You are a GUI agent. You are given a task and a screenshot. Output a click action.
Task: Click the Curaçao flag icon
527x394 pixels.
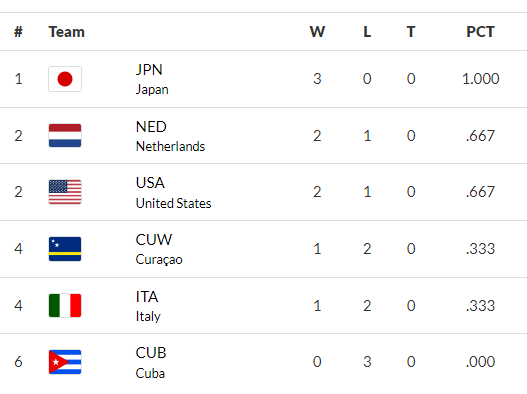point(65,249)
